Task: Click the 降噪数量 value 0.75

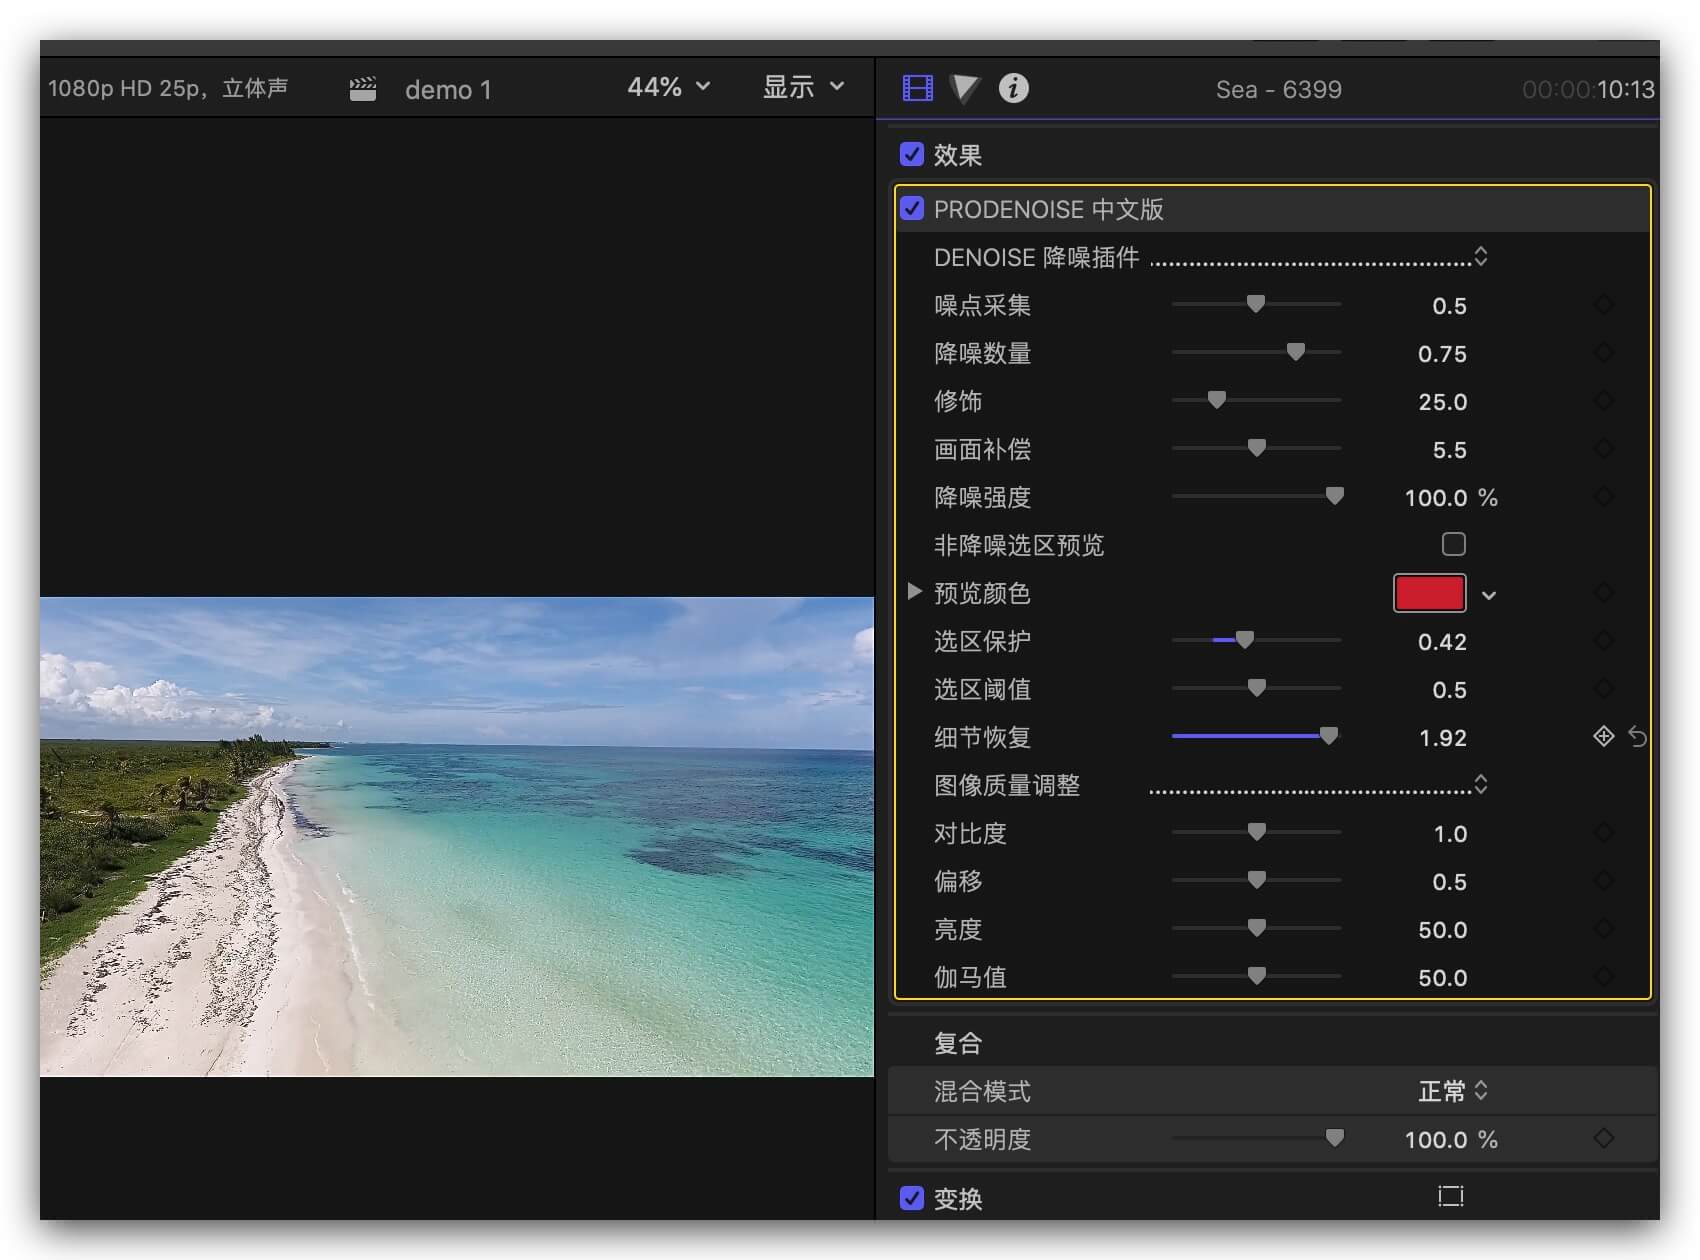Action: click(1442, 354)
